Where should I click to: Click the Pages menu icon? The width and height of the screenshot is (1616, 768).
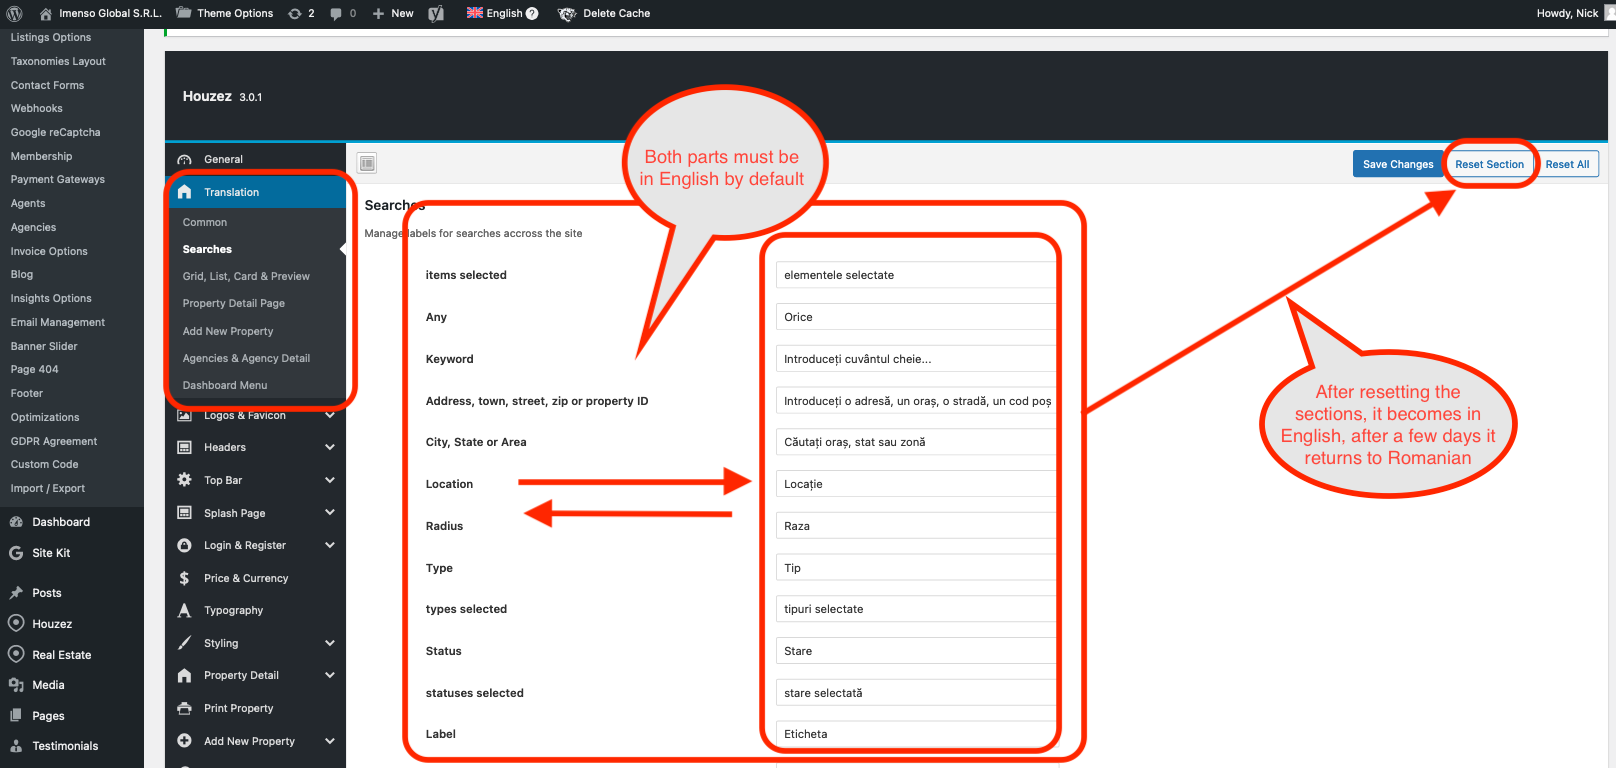point(16,716)
